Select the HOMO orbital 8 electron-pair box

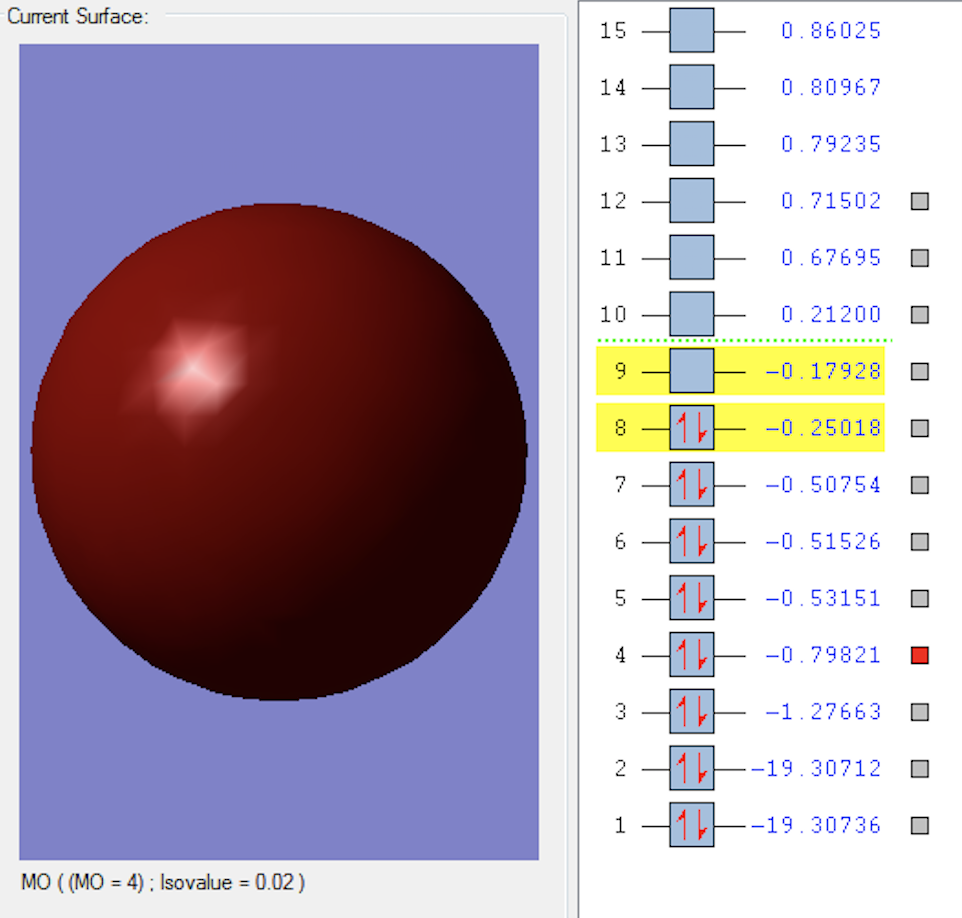(x=691, y=428)
